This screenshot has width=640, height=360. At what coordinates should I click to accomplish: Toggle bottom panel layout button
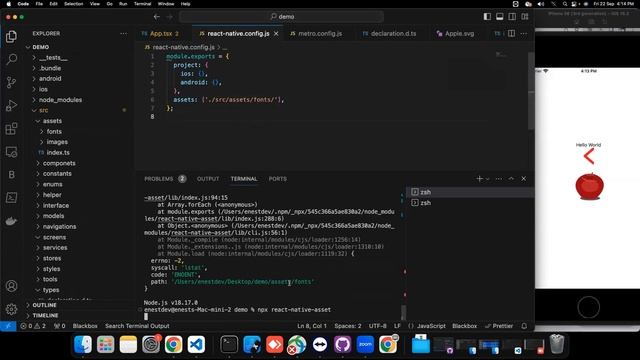[x=500, y=16]
